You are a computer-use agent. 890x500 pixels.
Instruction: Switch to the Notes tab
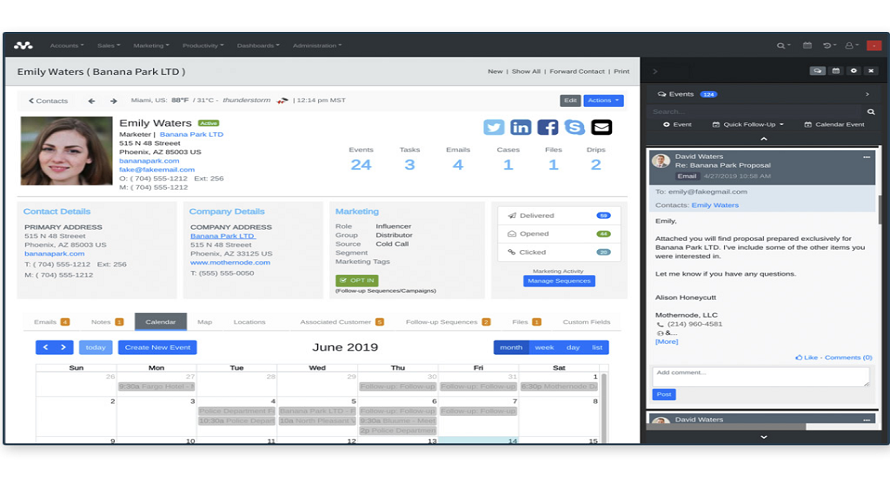coord(107,322)
